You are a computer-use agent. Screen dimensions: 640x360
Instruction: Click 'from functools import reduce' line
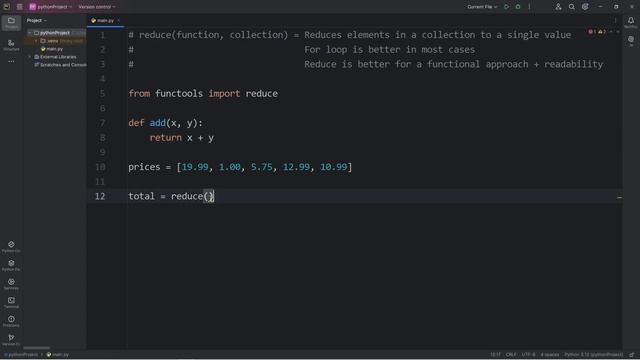click(203, 93)
